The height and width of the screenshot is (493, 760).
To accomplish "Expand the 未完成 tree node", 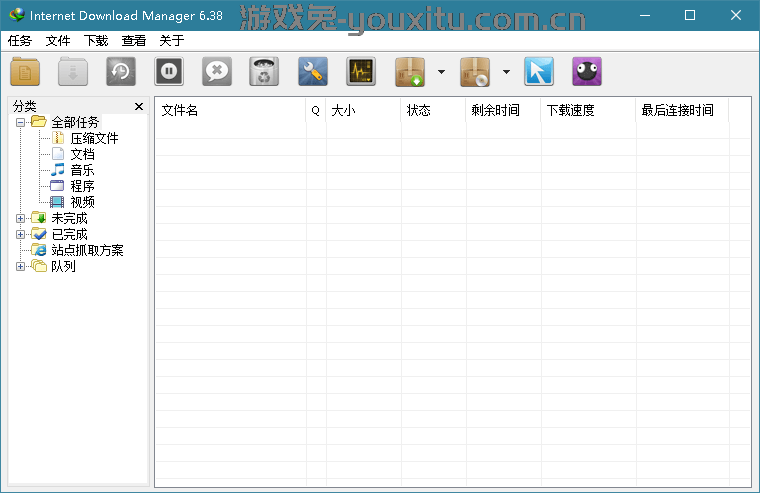I will tap(20, 218).
